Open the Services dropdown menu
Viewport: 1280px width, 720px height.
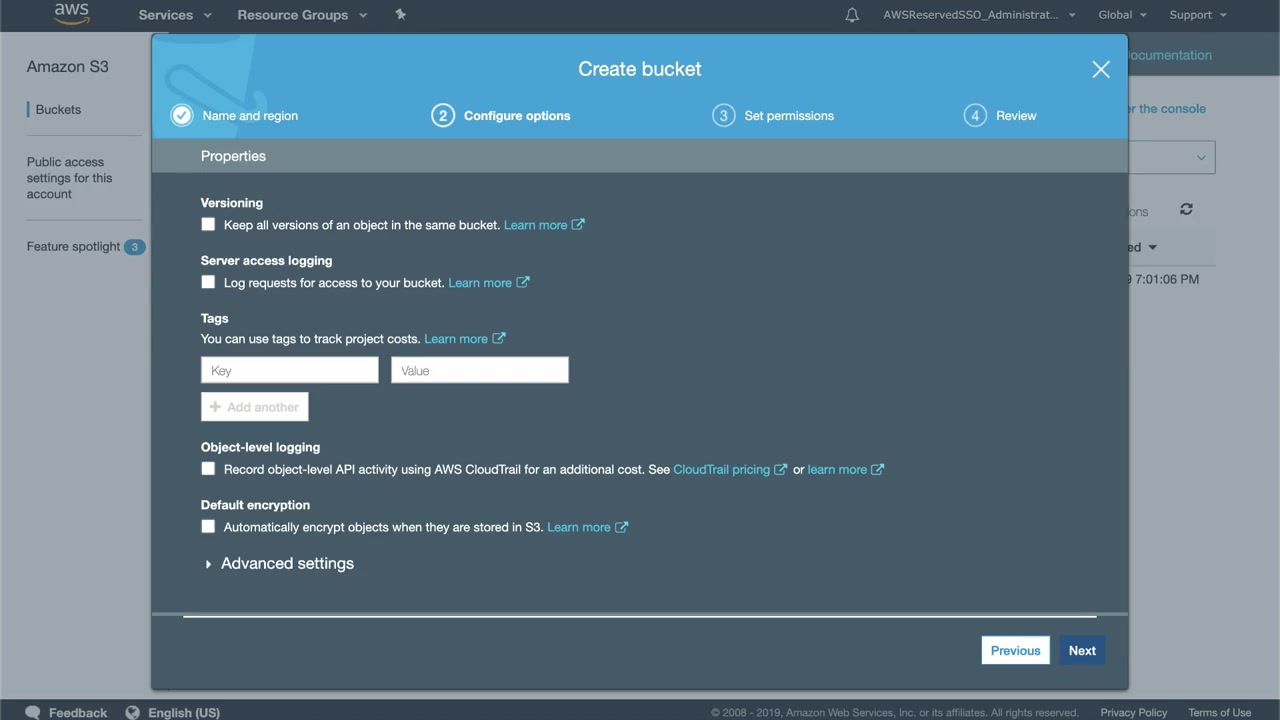pos(175,15)
